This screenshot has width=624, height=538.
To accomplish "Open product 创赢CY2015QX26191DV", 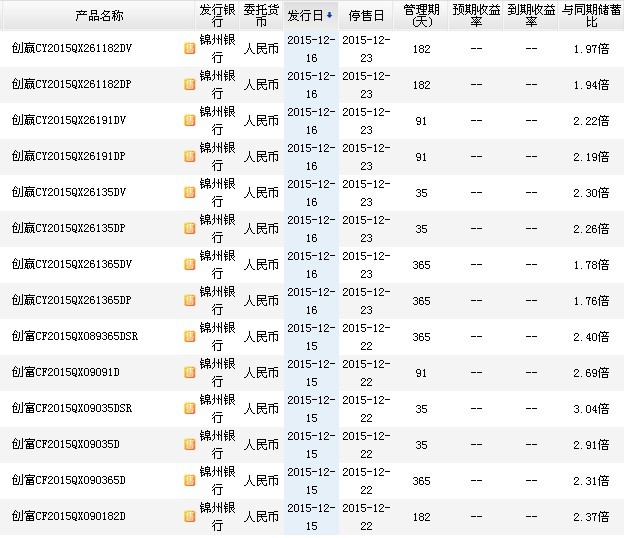I will pyautogui.click(x=69, y=121).
